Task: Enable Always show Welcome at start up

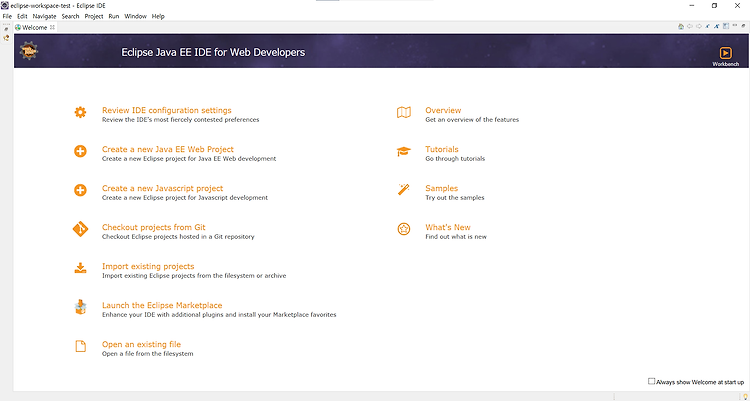Action: point(651,381)
